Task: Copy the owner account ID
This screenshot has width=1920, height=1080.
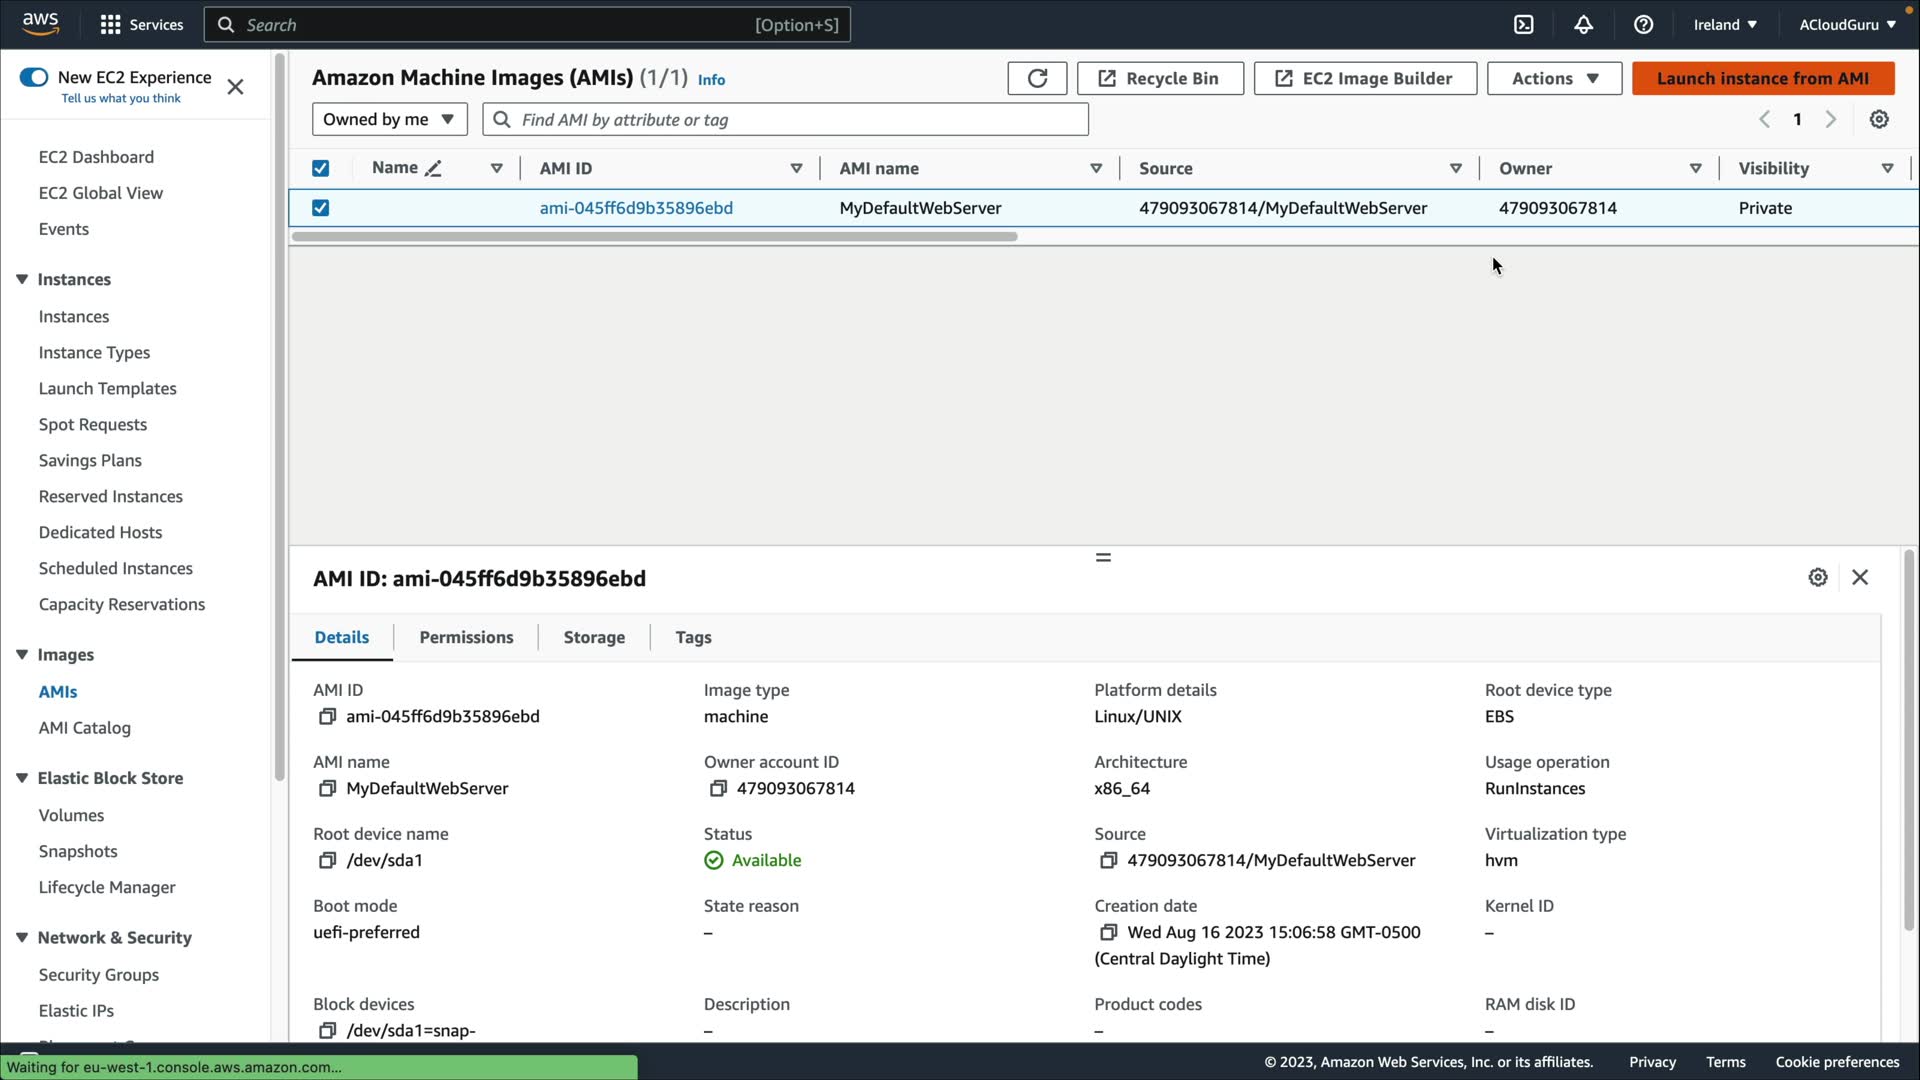Action: coord(717,789)
